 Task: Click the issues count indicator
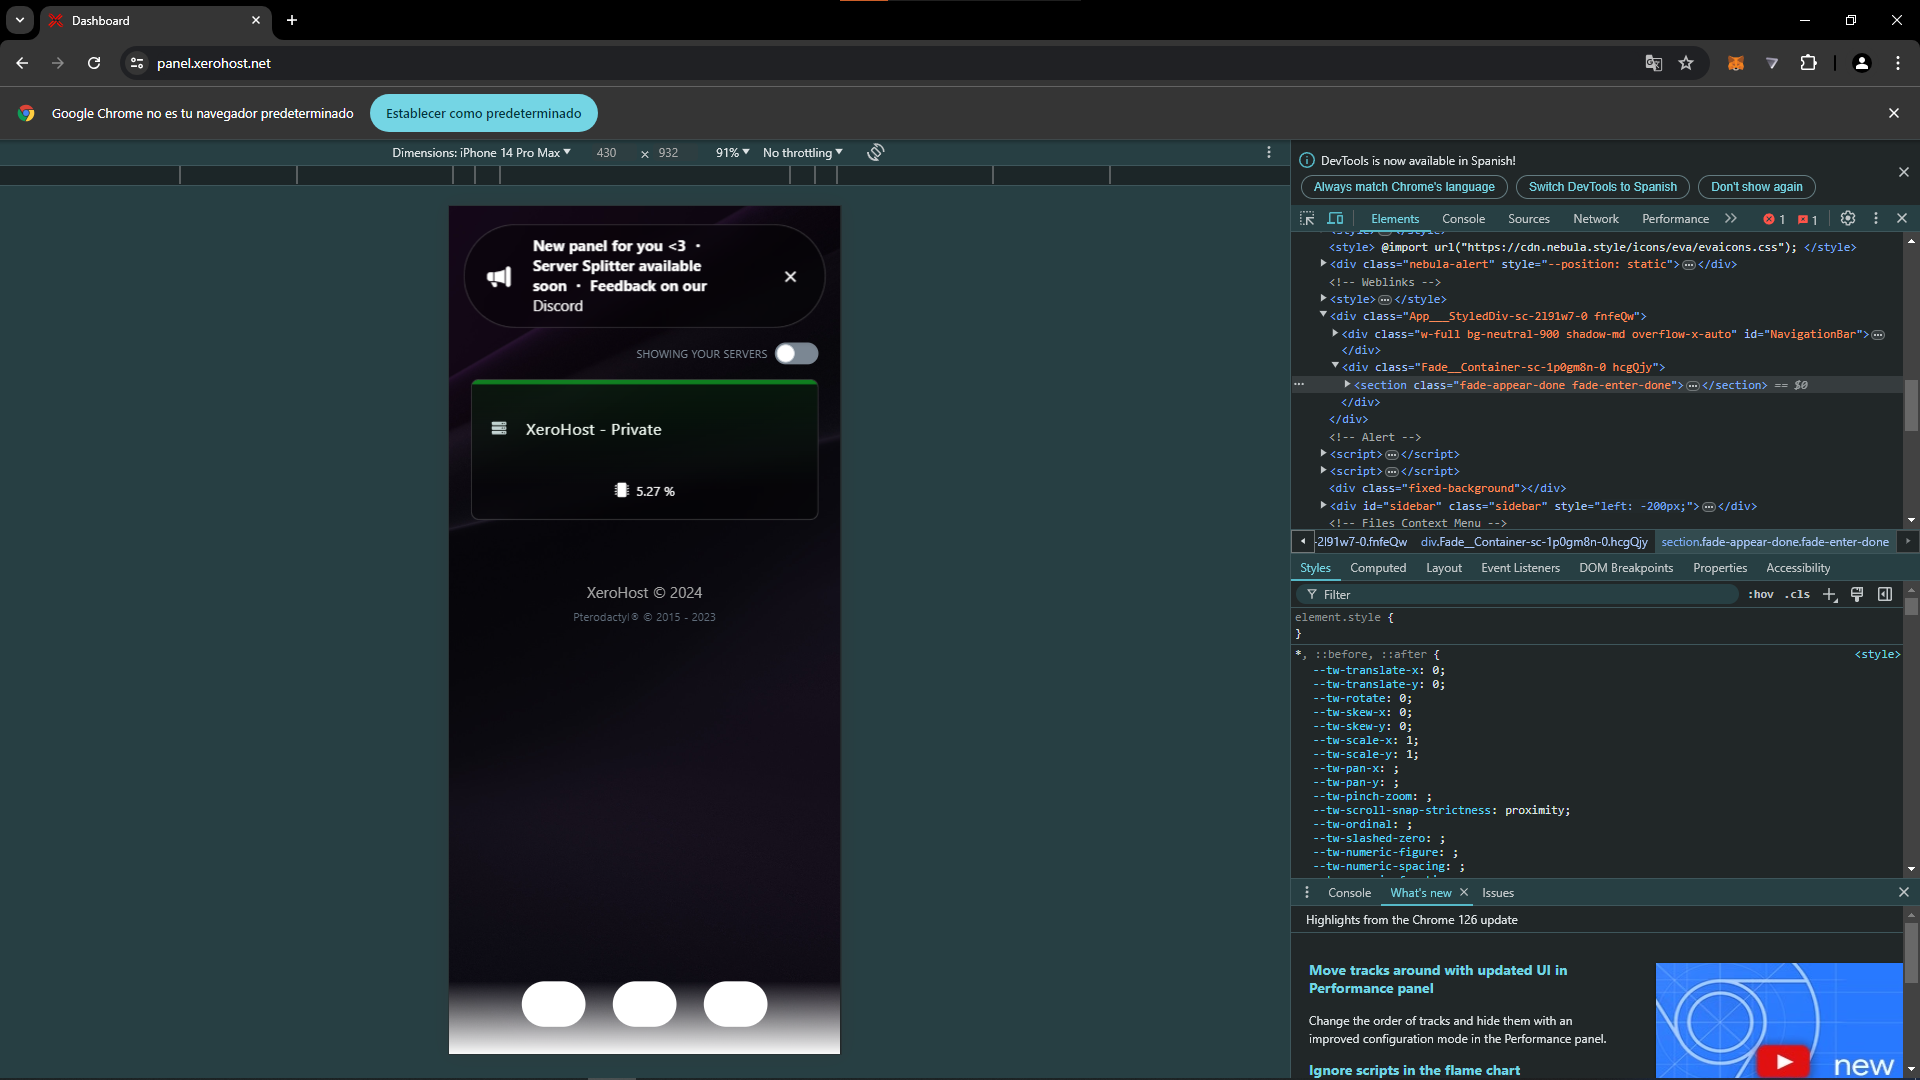pos(1807,219)
